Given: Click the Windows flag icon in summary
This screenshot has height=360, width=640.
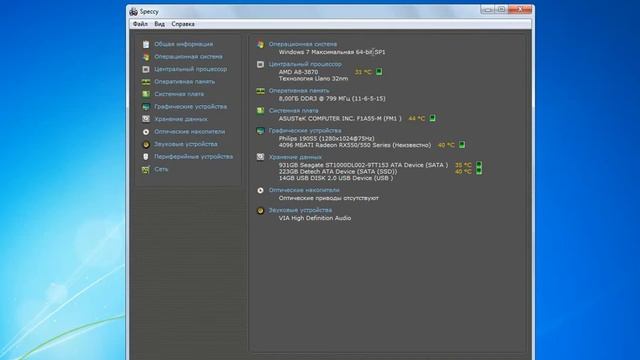Looking at the screenshot, I should 260,44.
